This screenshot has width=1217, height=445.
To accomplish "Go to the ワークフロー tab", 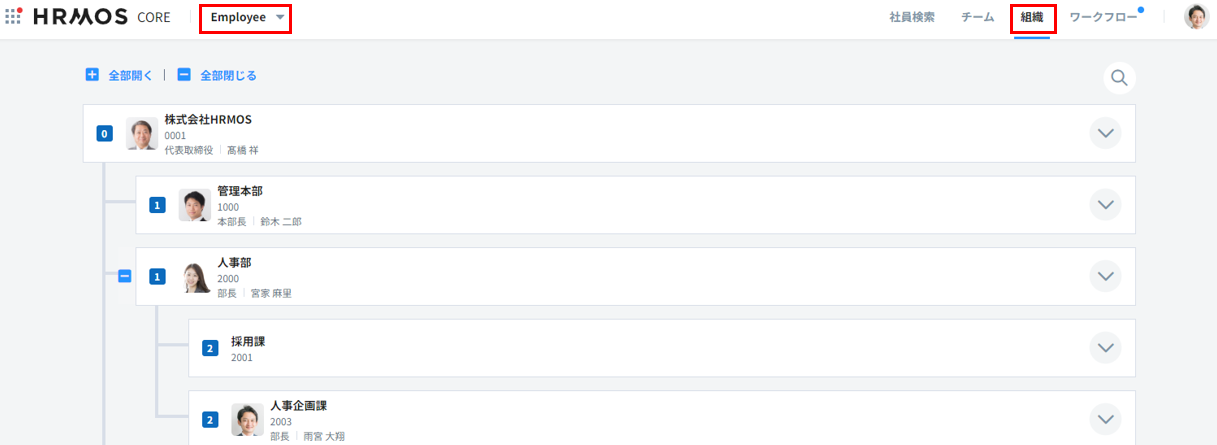I will pyautogui.click(x=1102, y=18).
